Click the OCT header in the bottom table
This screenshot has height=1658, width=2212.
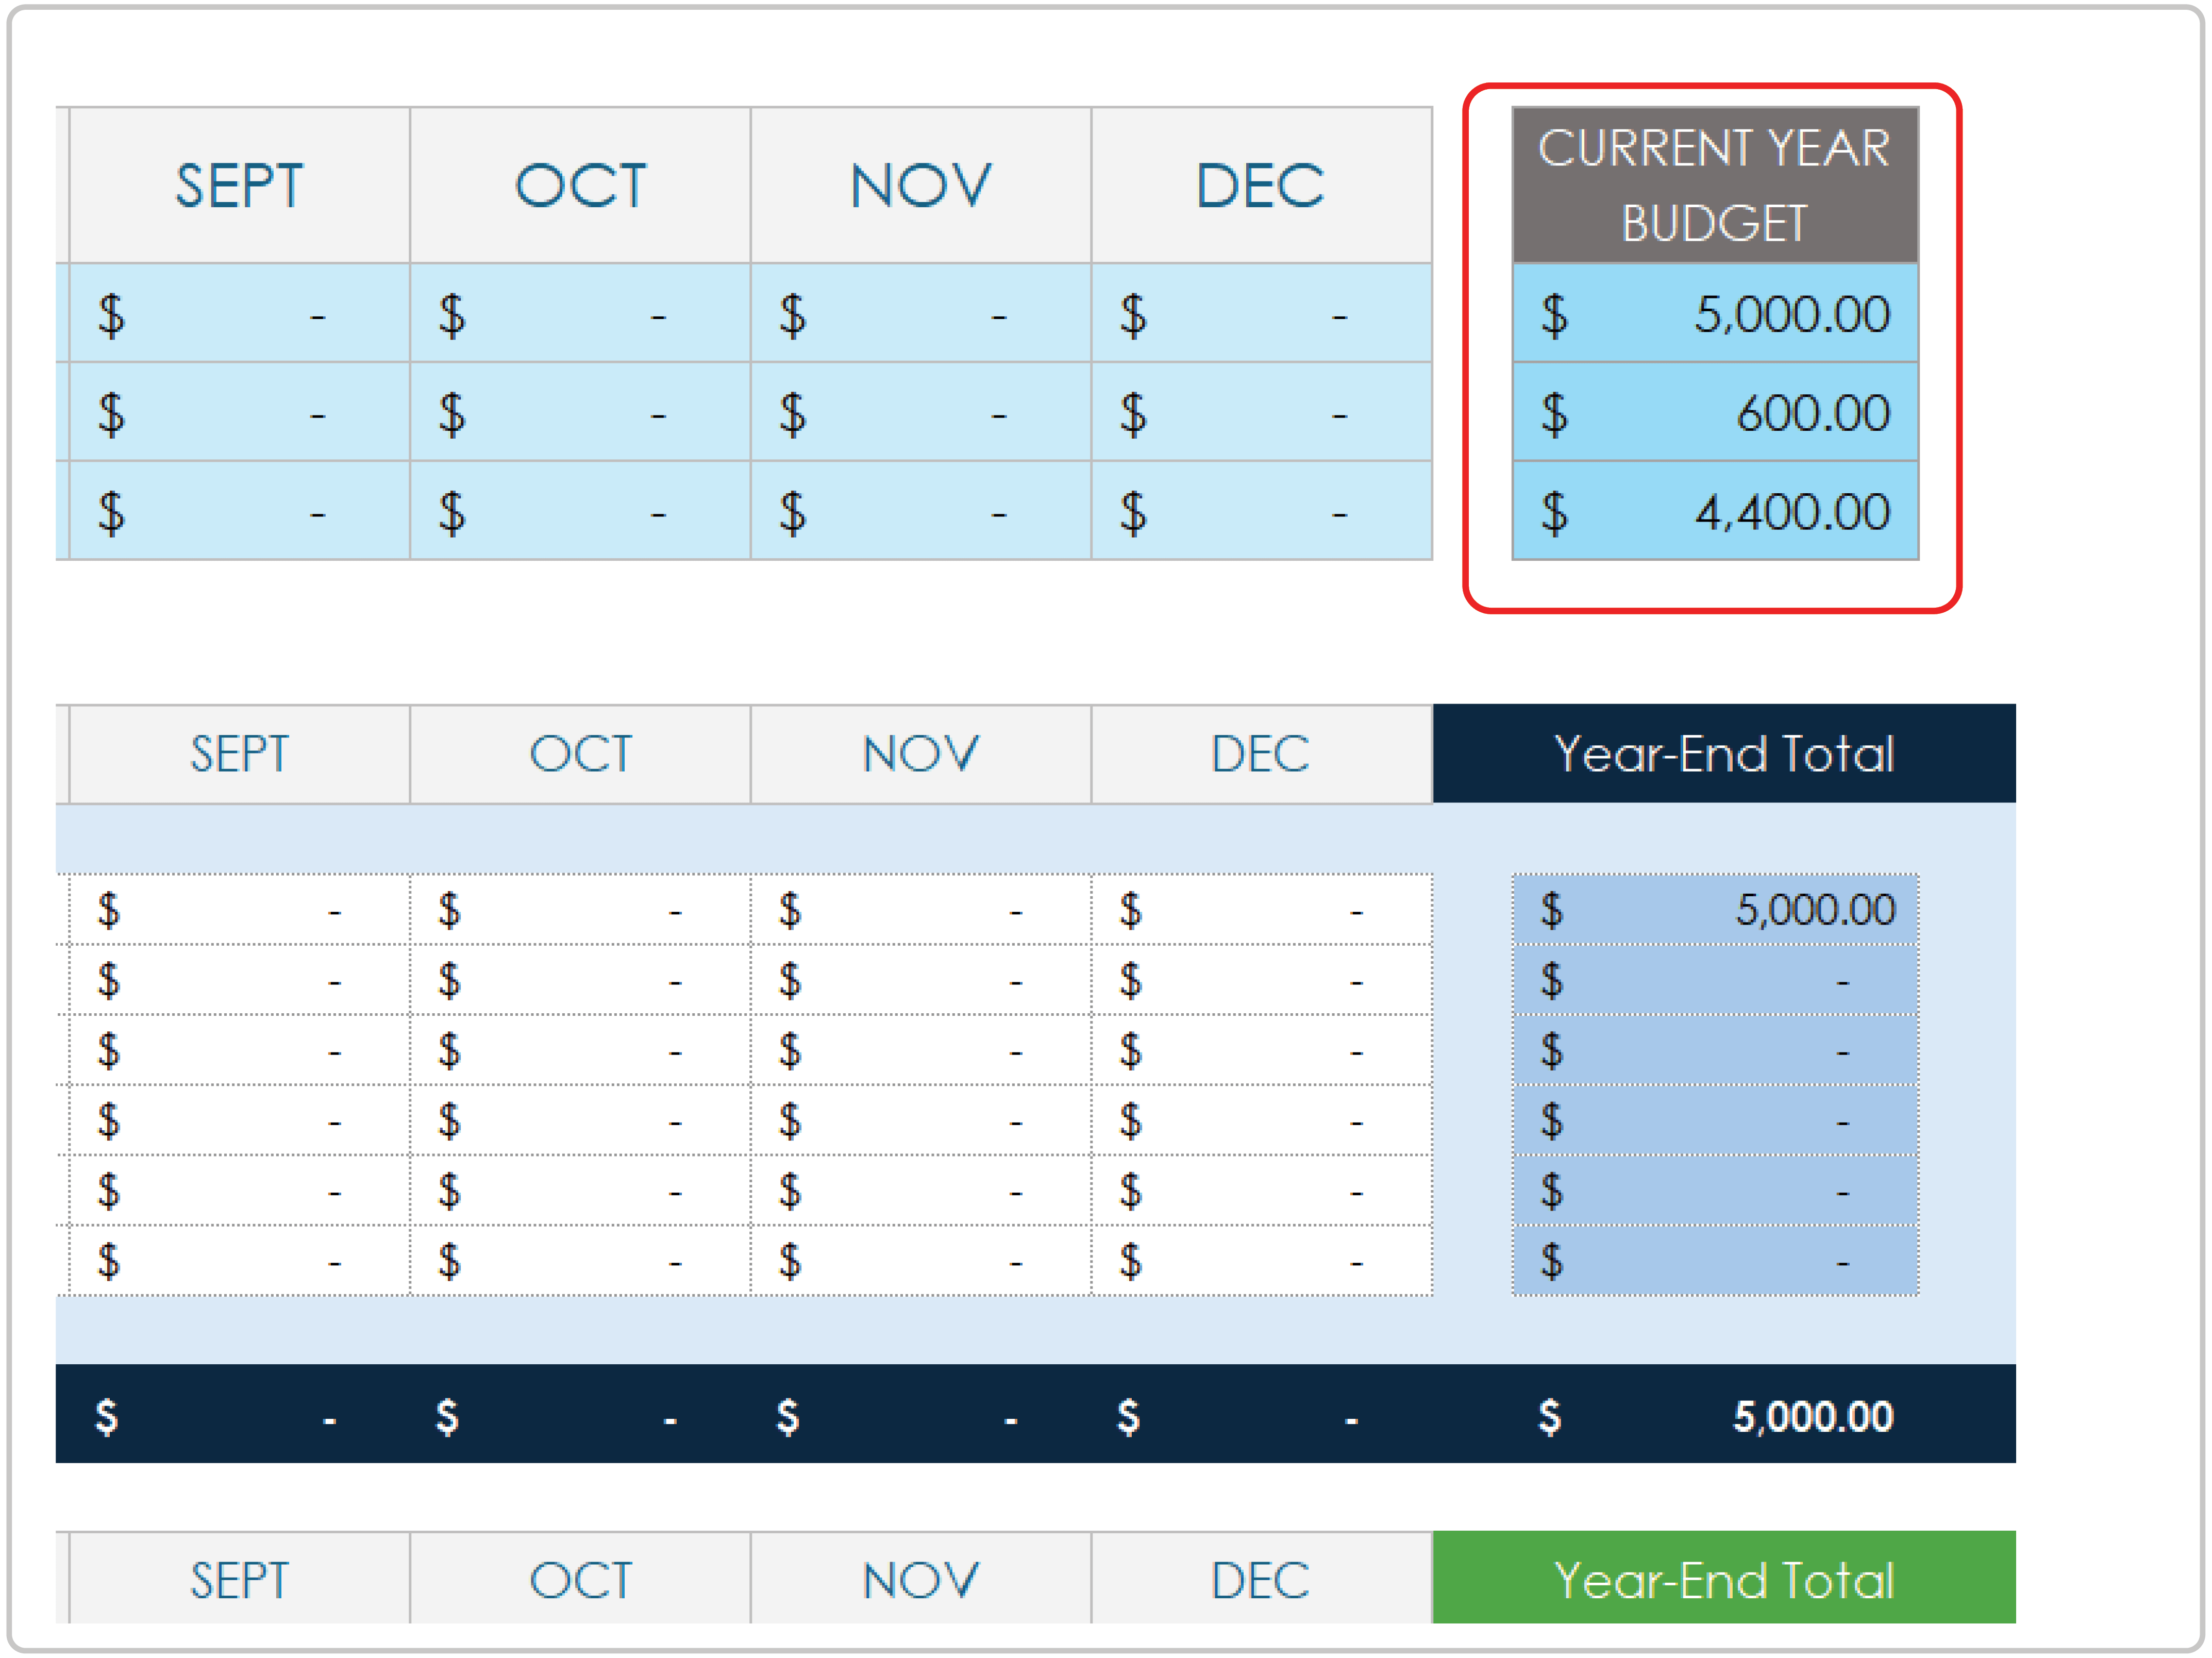580,1580
